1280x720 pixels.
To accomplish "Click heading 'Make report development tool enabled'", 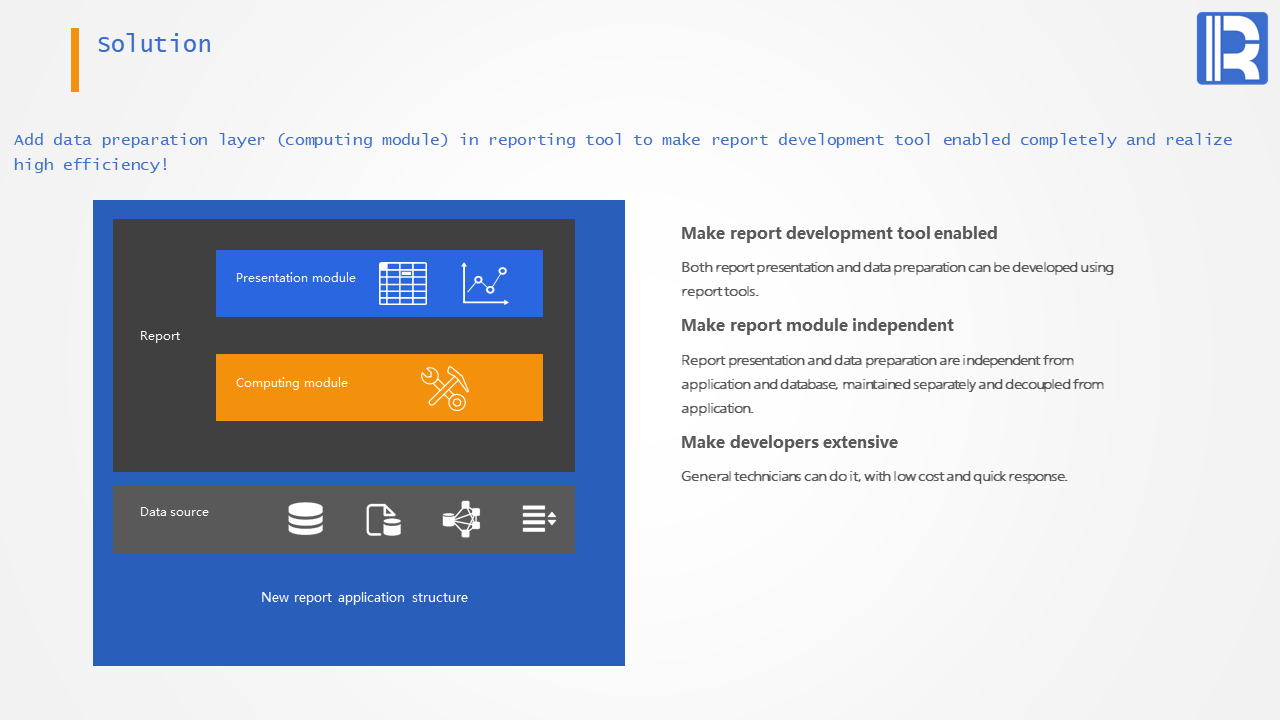I will (x=839, y=233).
